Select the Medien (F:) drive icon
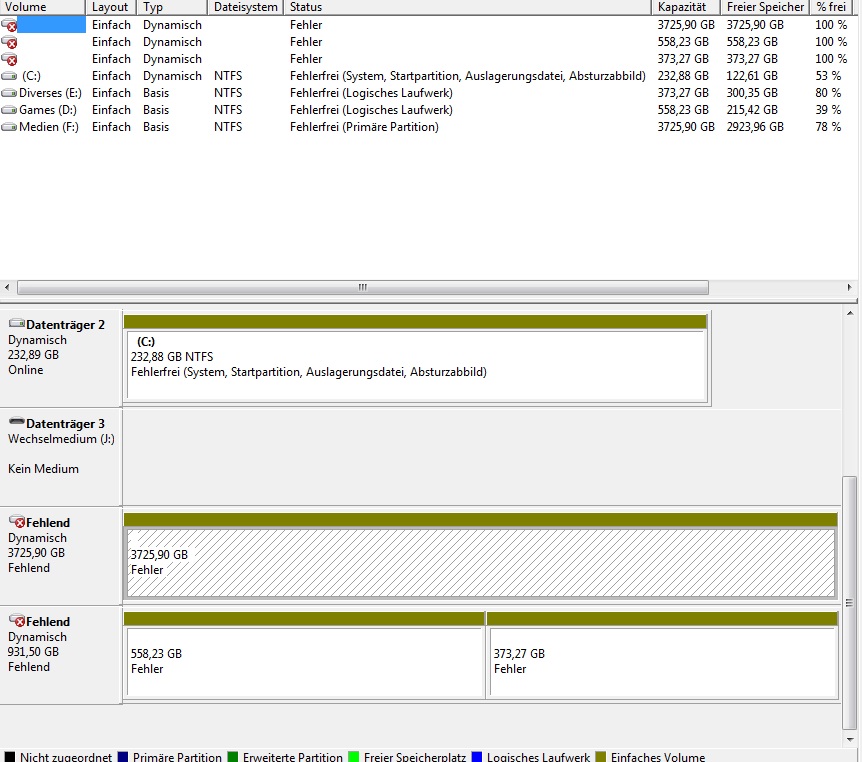This screenshot has width=862, height=762. point(9,127)
